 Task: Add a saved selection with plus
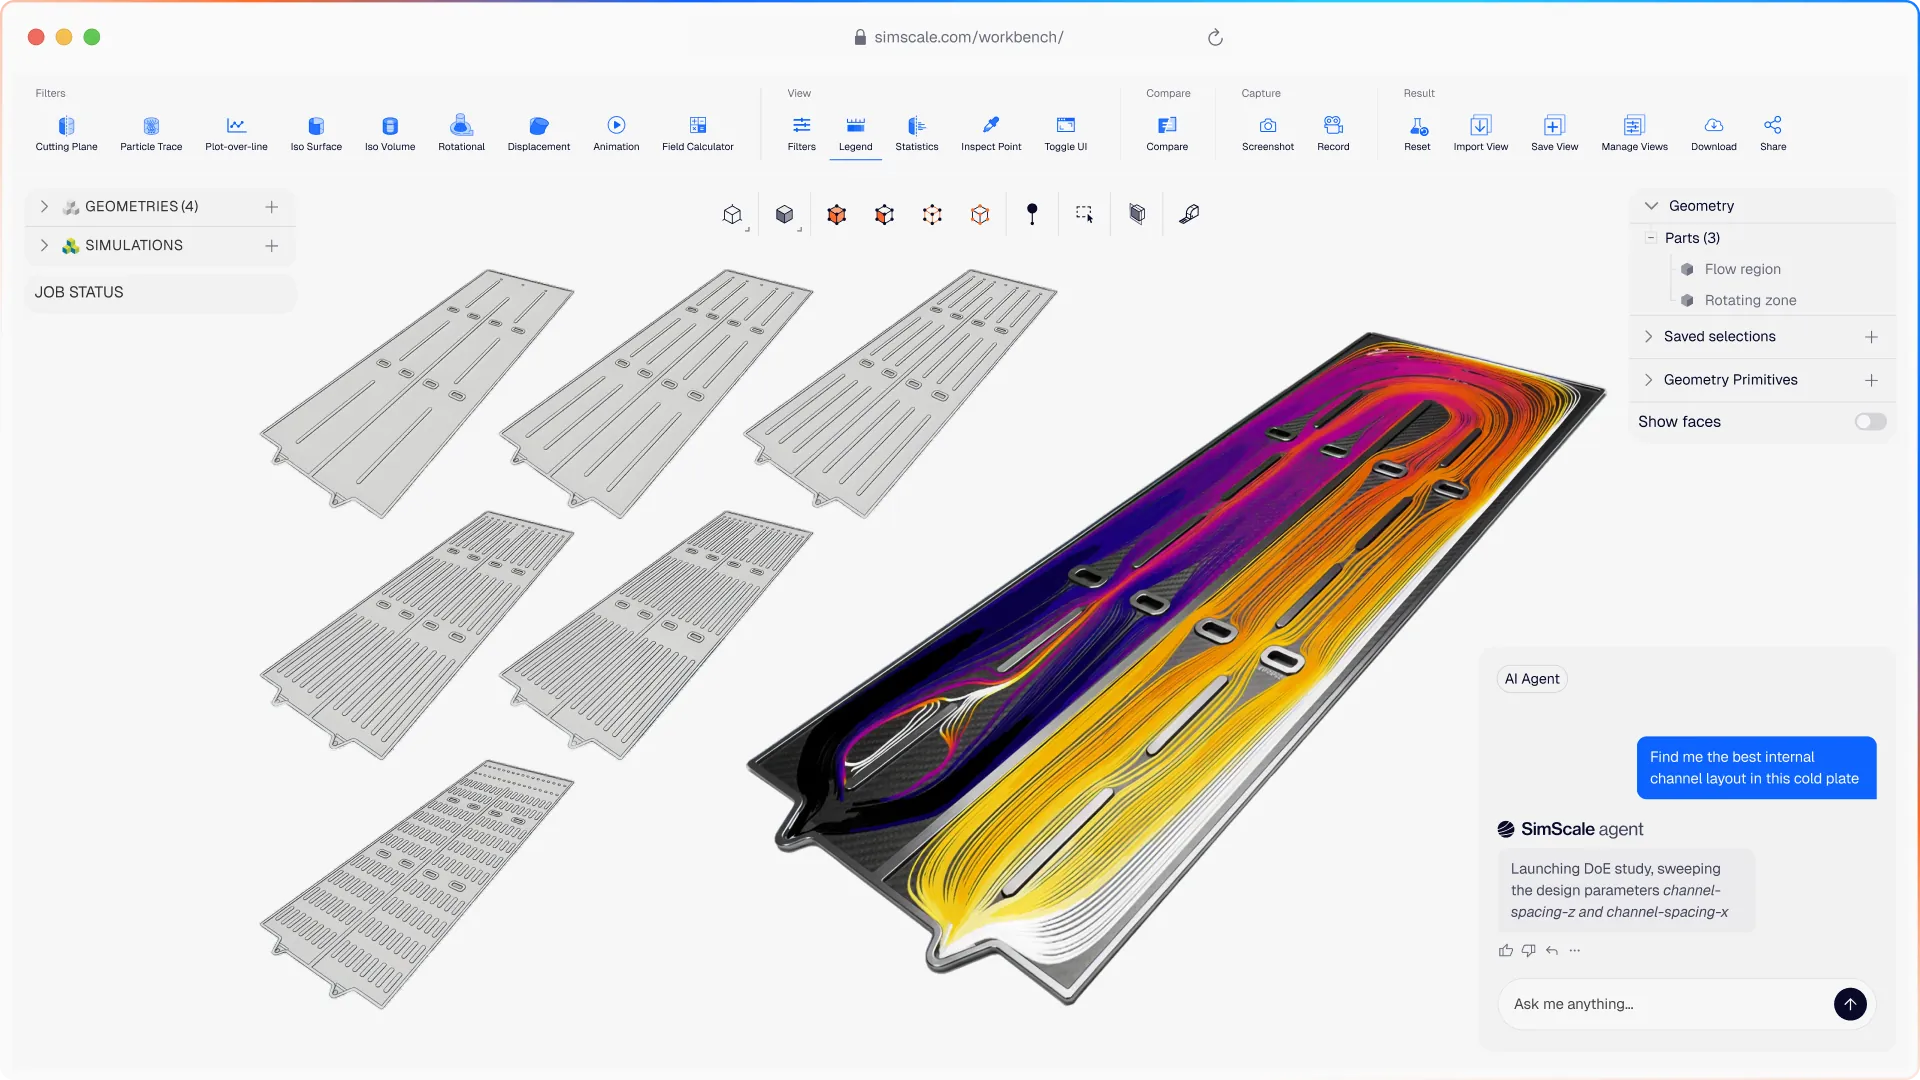point(1871,337)
